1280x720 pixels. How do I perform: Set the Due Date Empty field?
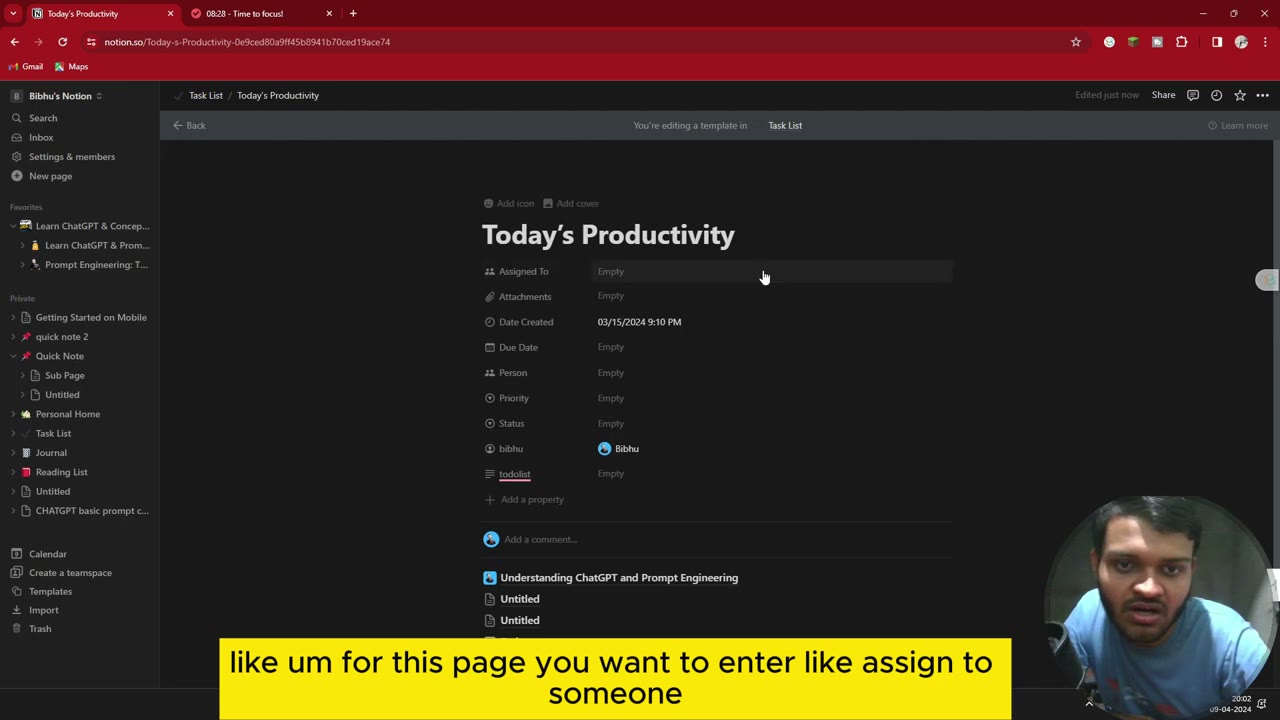tap(772, 347)
